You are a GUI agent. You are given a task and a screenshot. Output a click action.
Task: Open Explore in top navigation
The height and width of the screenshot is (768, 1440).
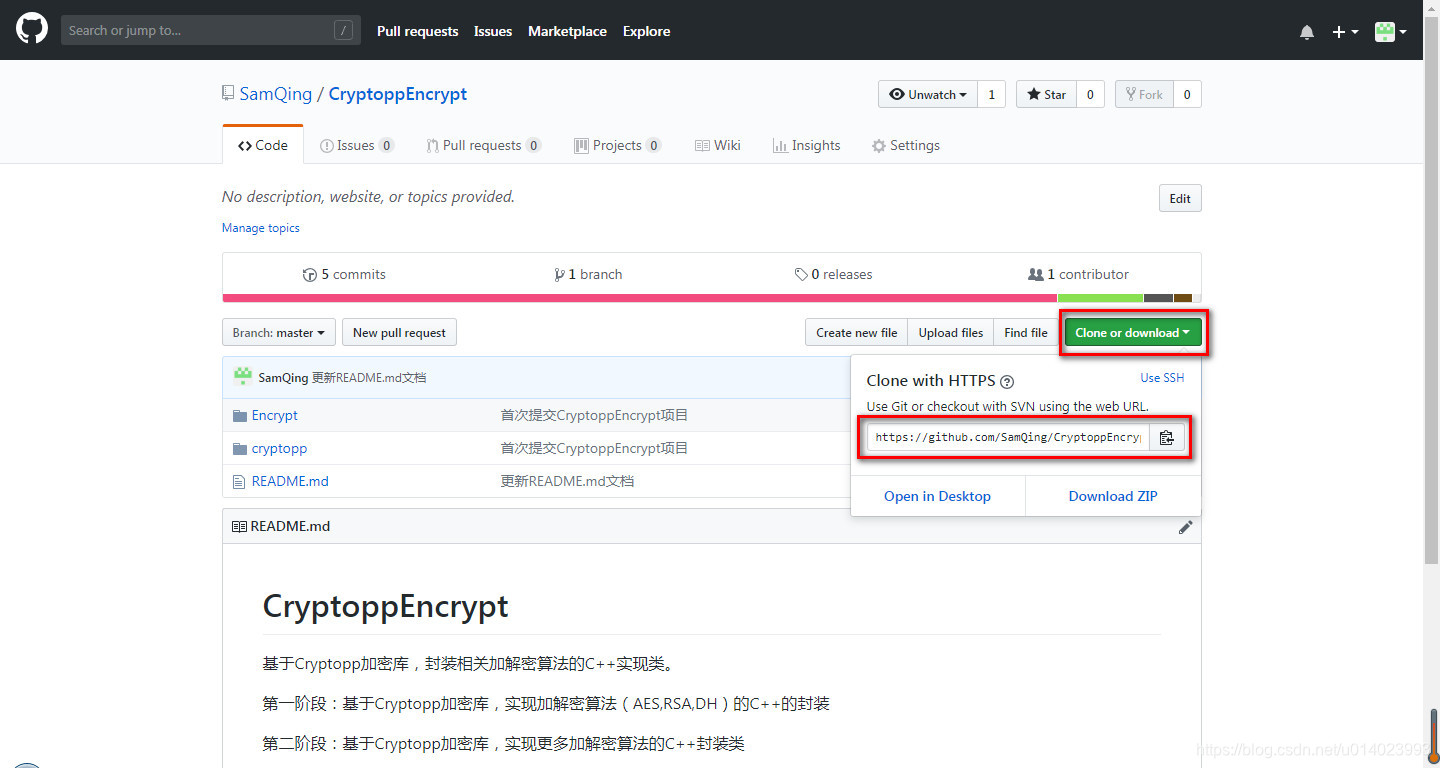[646, 31]
